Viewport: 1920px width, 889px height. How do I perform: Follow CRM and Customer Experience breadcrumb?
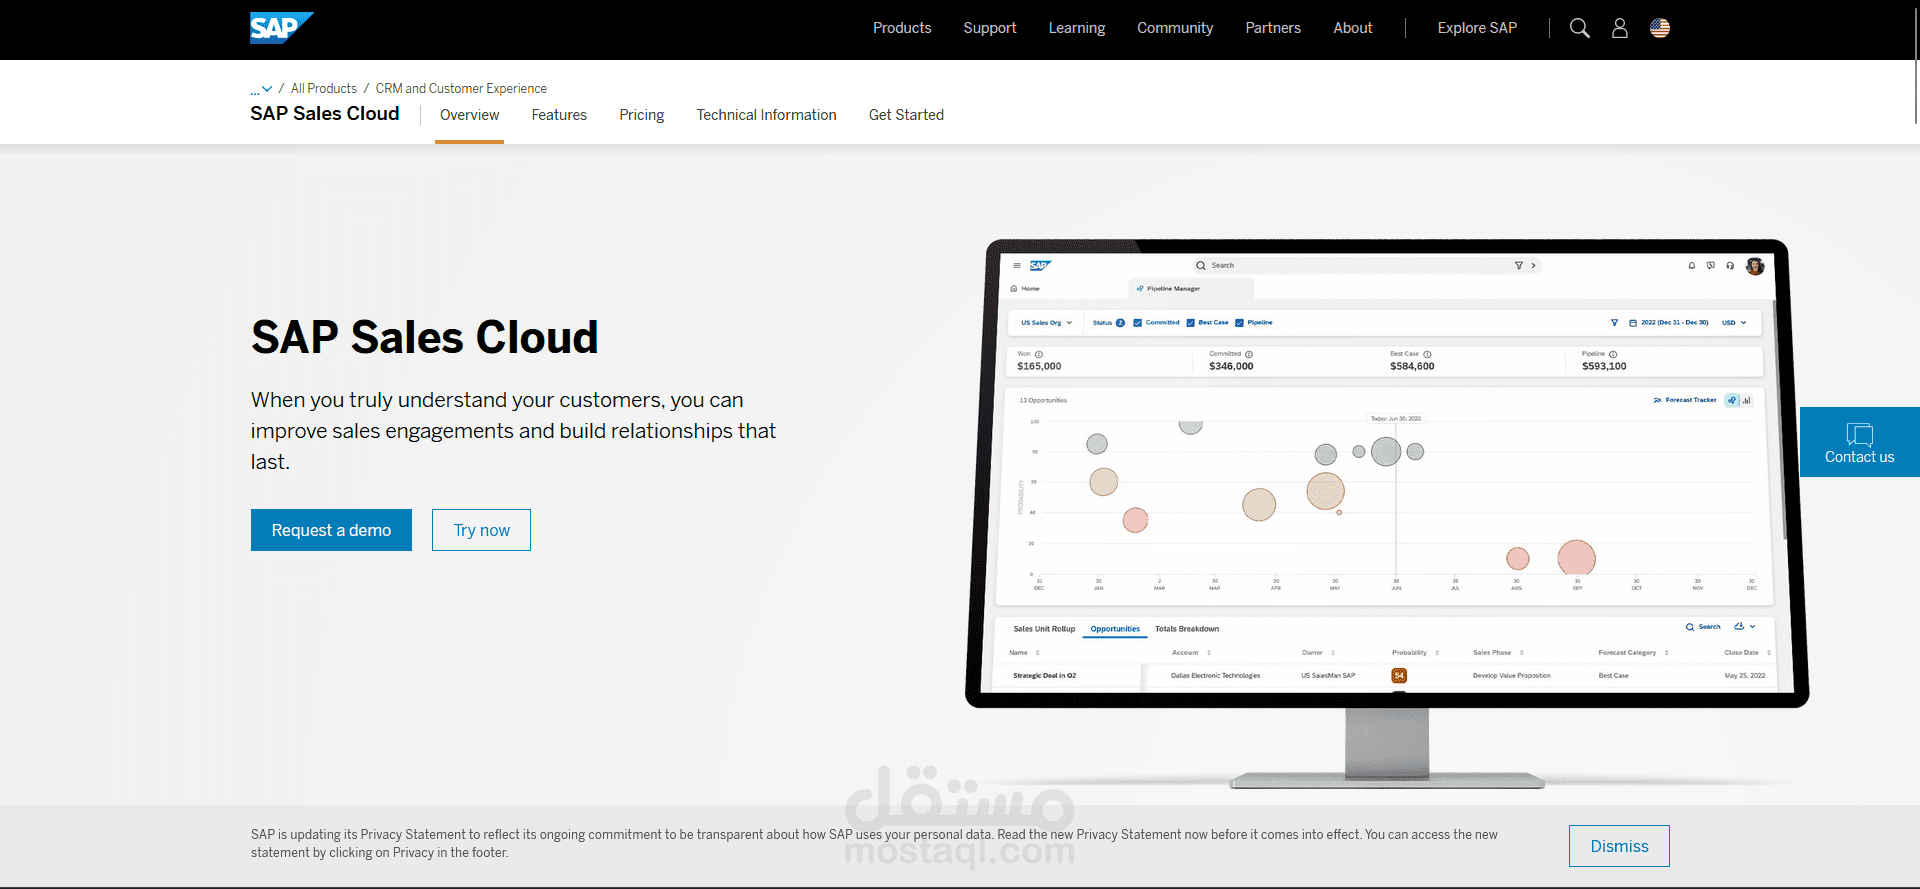click(x=461, y=89)
